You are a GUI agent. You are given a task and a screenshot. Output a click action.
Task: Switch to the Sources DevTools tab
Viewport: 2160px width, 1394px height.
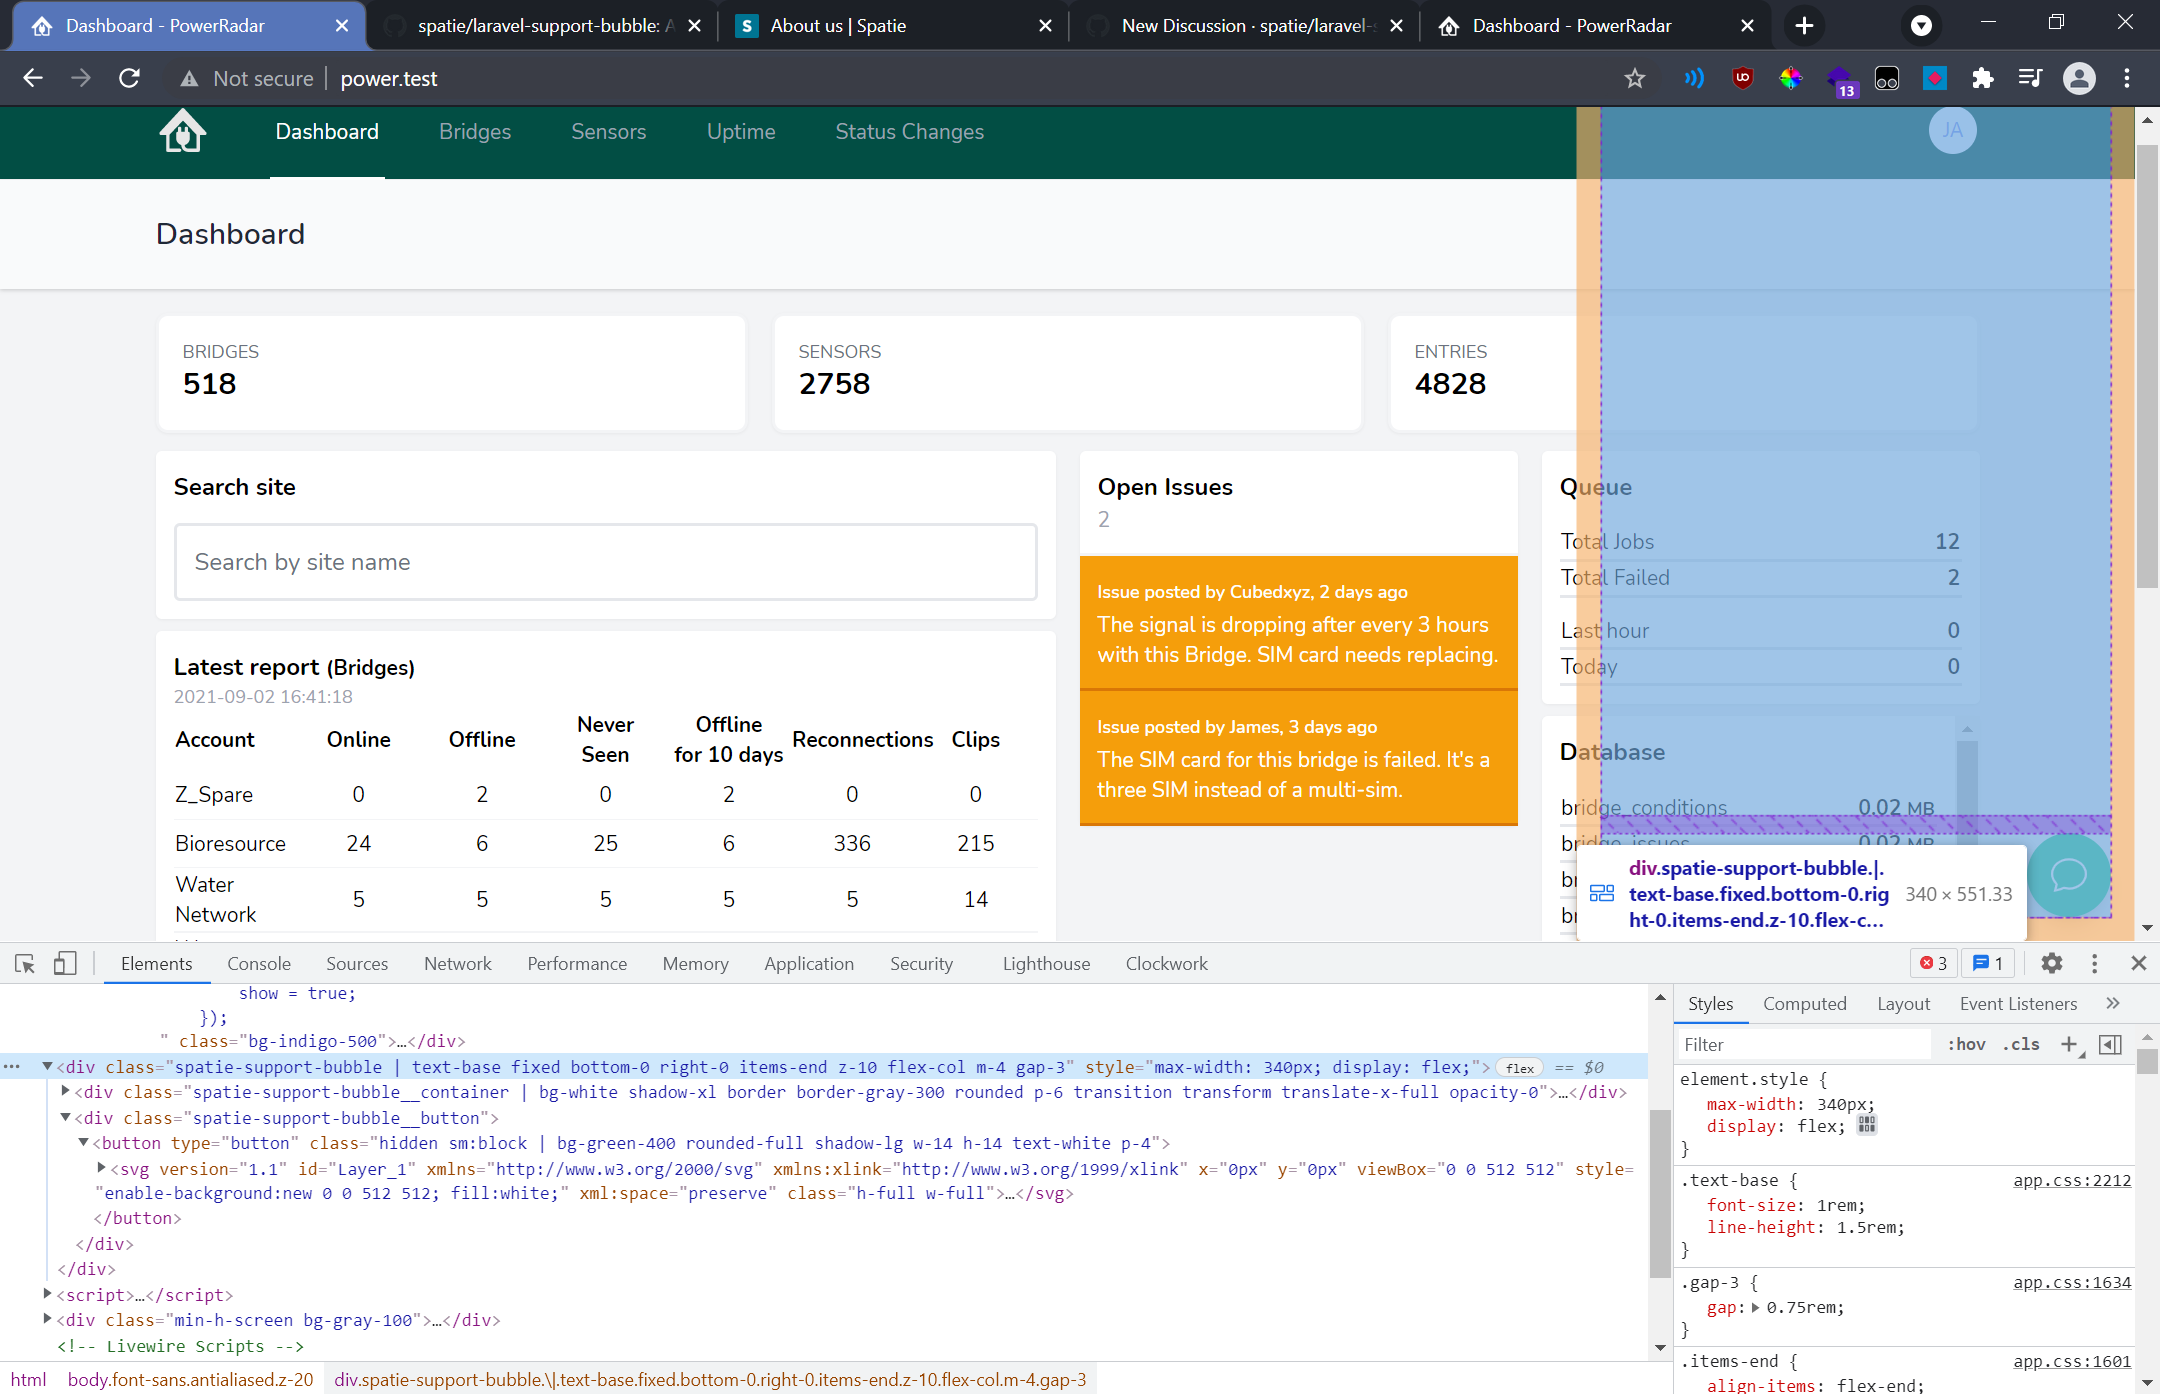(x=357, y=963)
